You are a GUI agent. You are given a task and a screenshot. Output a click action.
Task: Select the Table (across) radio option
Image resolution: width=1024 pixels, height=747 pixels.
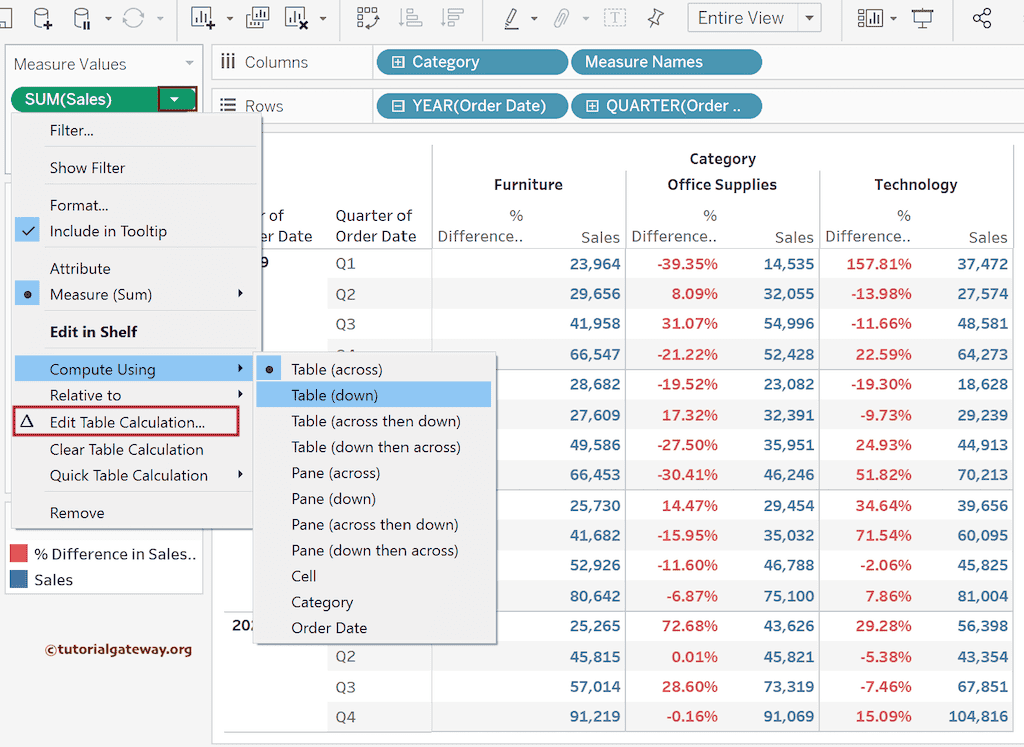(337, 369)
